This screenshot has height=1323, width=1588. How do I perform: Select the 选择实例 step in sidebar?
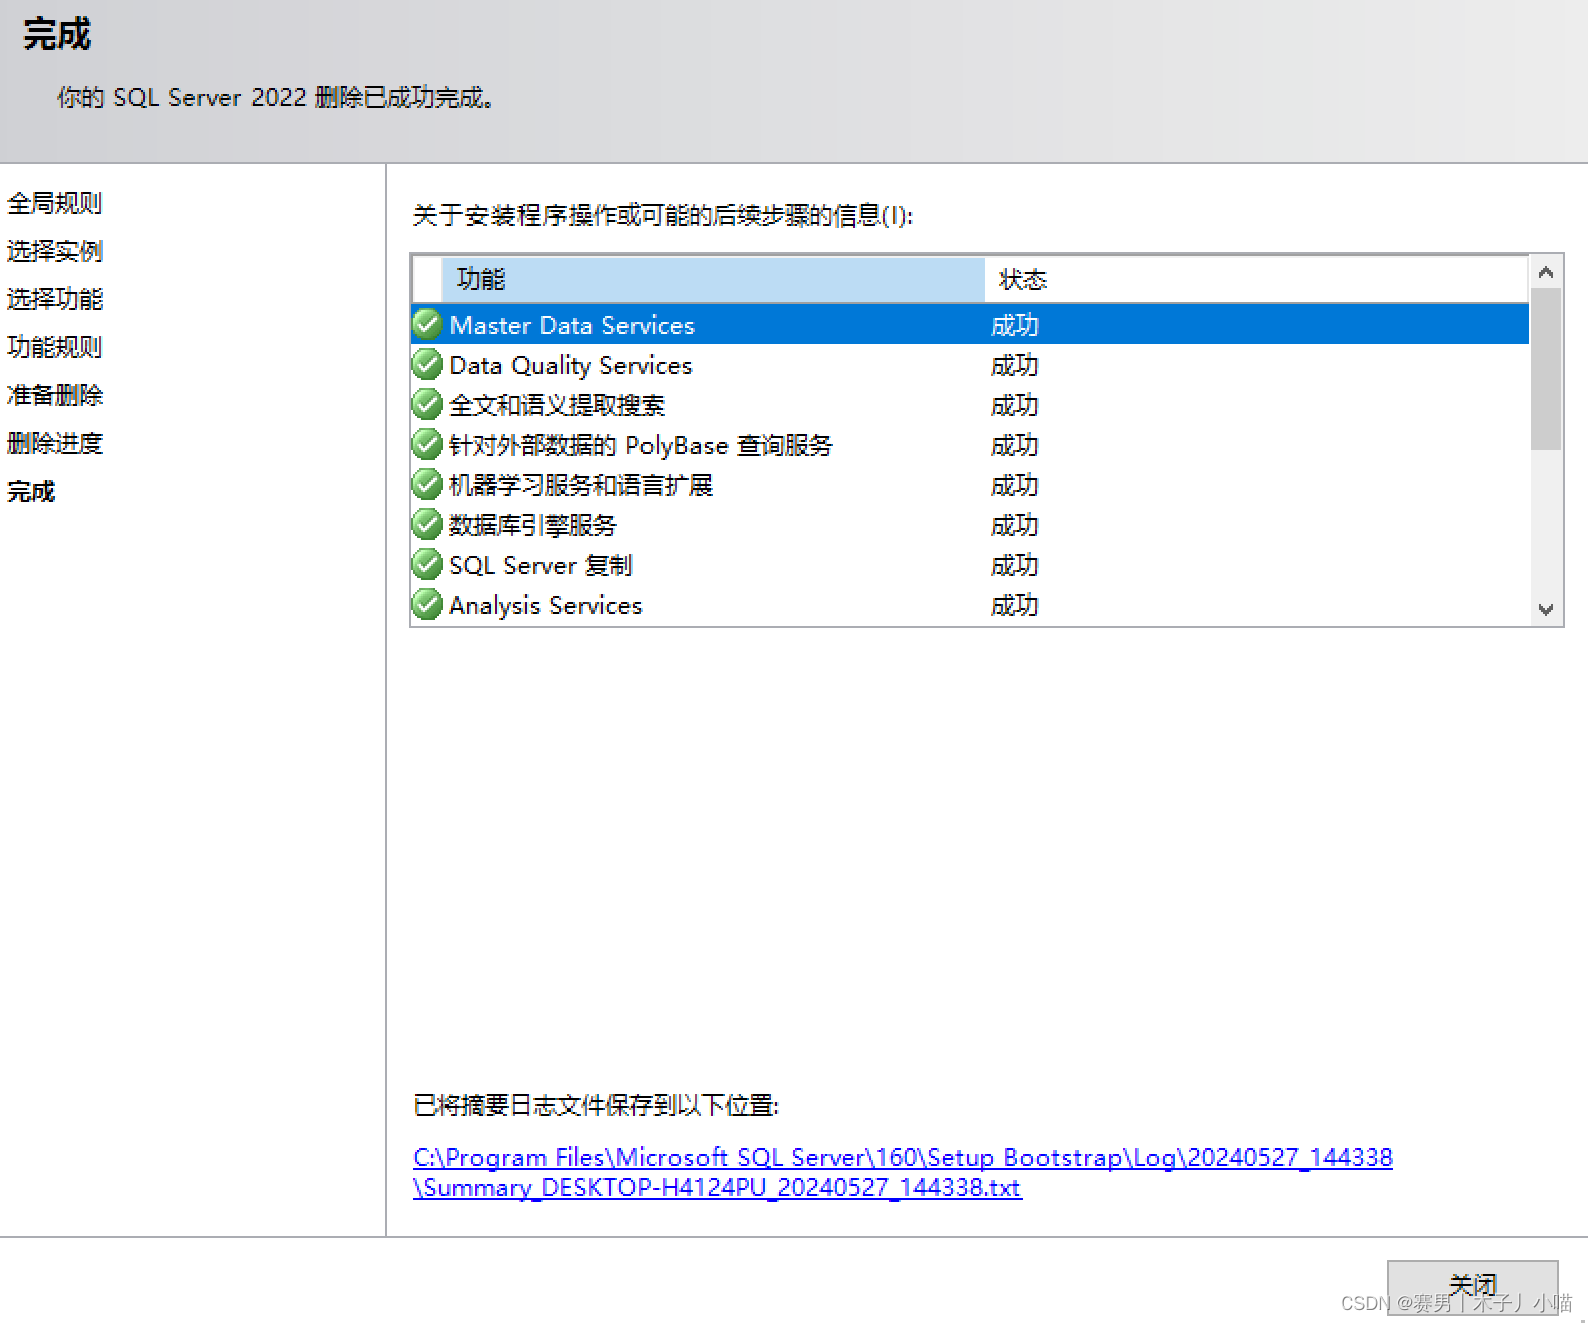click(55, 251)
